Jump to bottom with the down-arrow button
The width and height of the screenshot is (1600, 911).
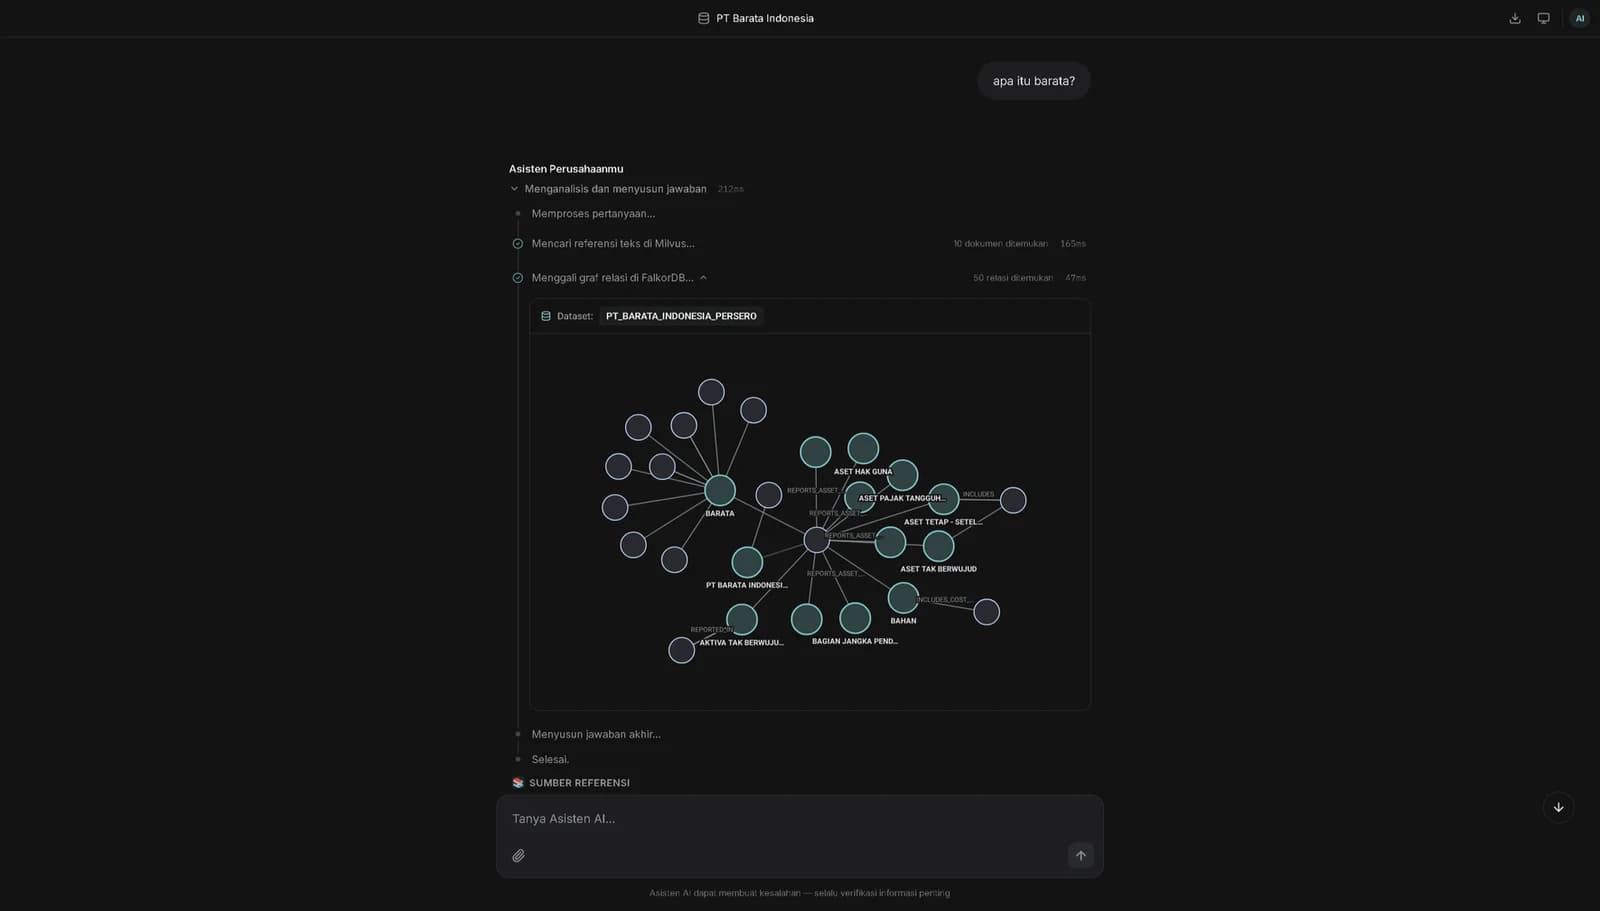coord(1558,807)
